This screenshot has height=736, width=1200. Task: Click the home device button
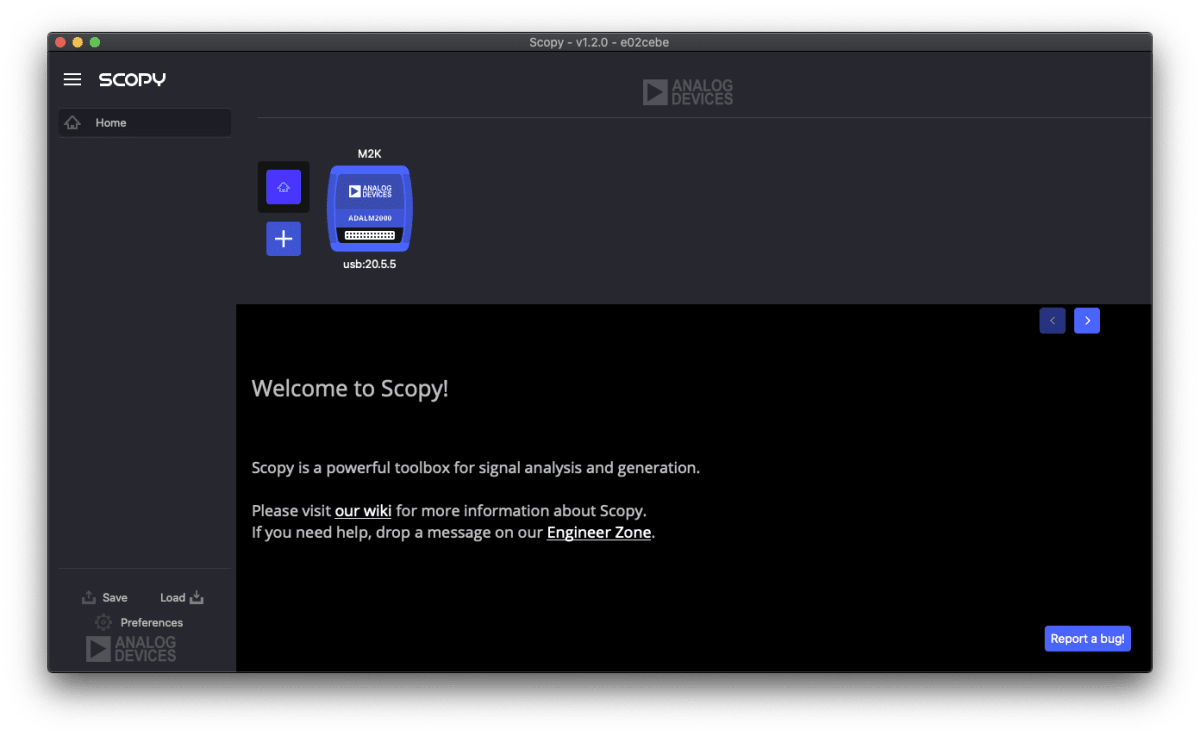(x=283, y=187)
